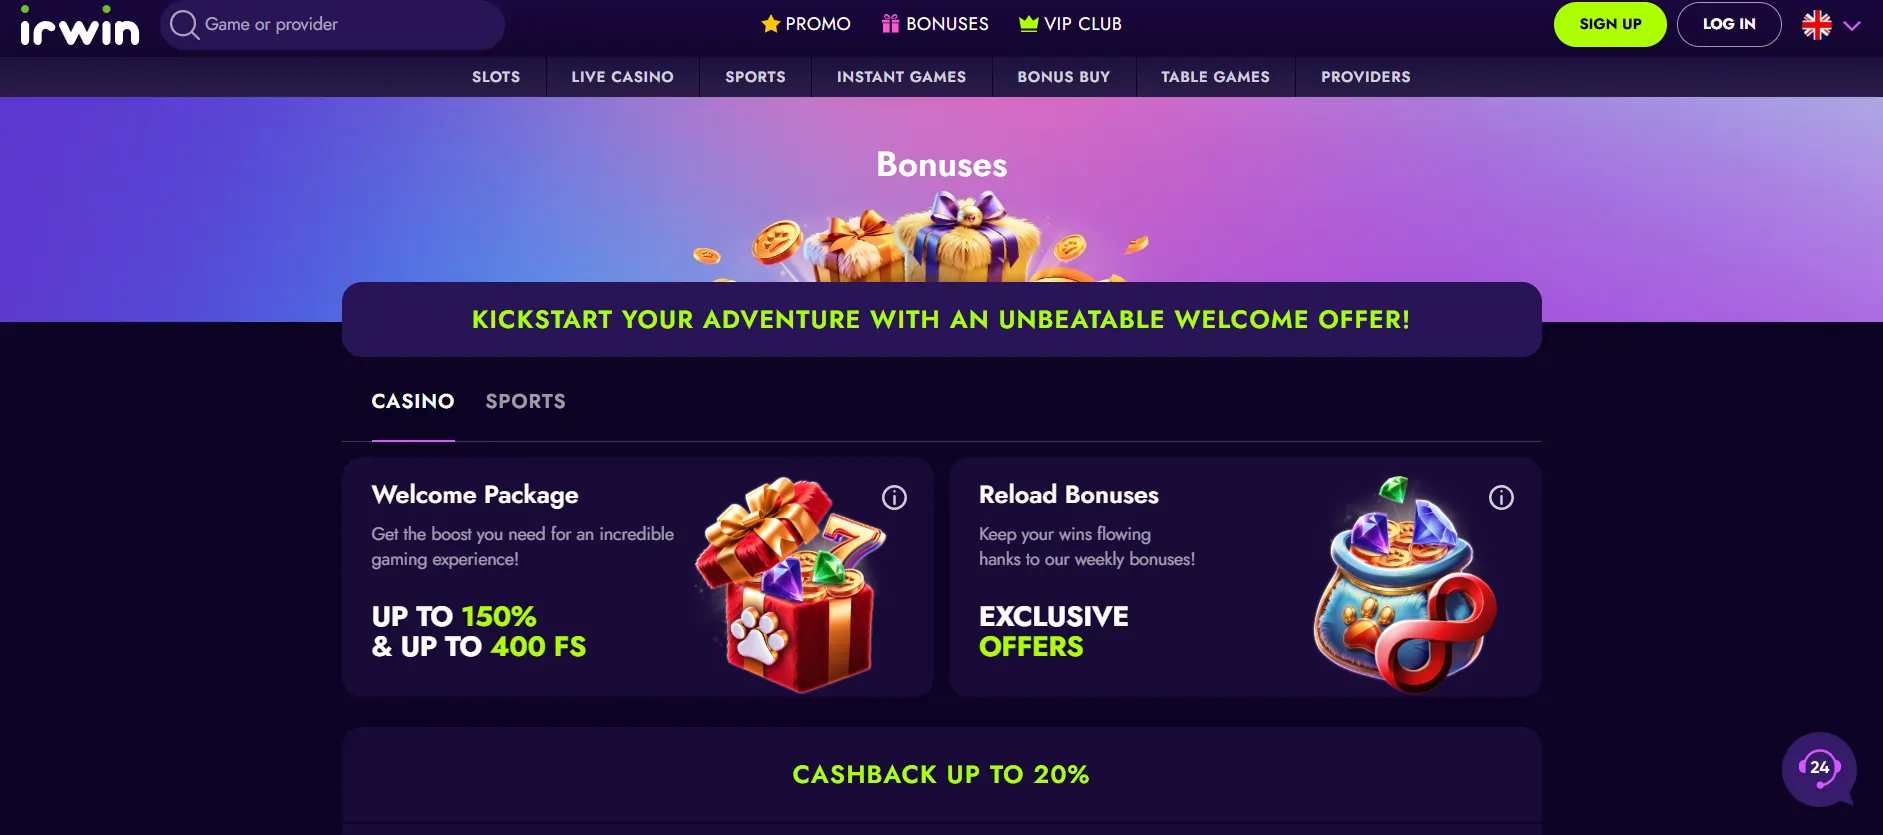Click the search magnifier icon
The height and width of the screenshot is (835, 1883).
tap(184, 24)
